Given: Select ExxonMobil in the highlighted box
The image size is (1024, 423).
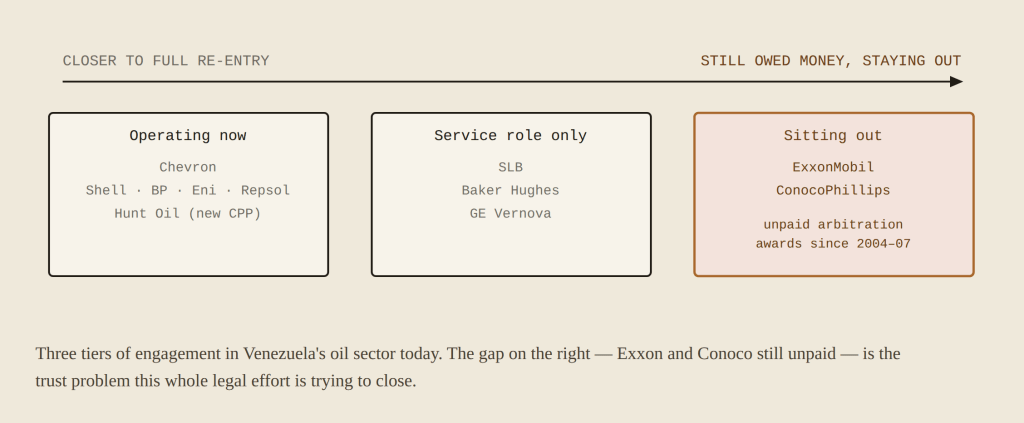Looking at the screenshot, I should tap(833, 167).
